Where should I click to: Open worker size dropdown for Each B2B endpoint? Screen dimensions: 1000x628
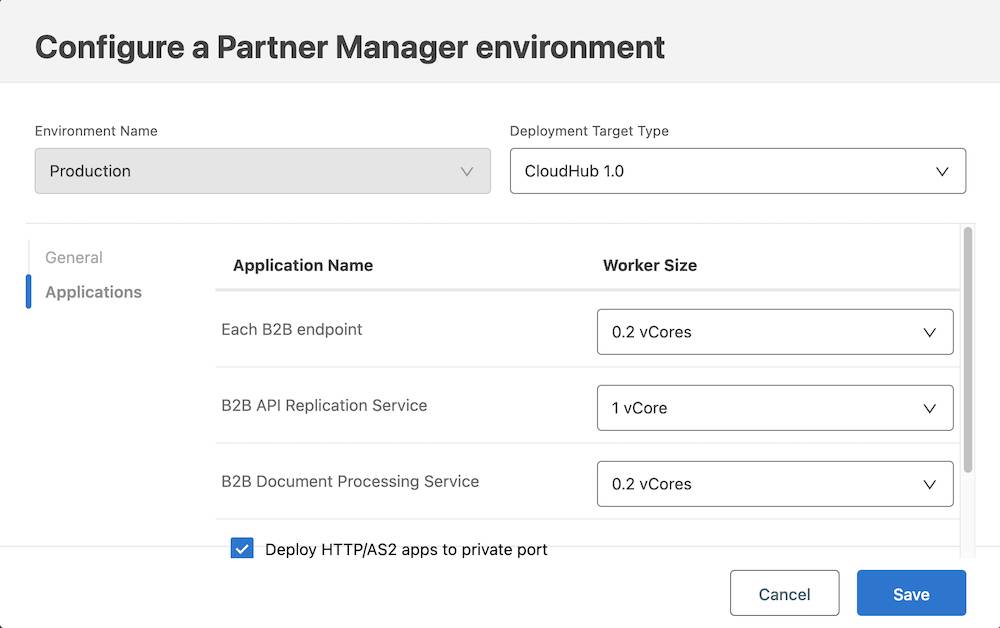point(775,332)
